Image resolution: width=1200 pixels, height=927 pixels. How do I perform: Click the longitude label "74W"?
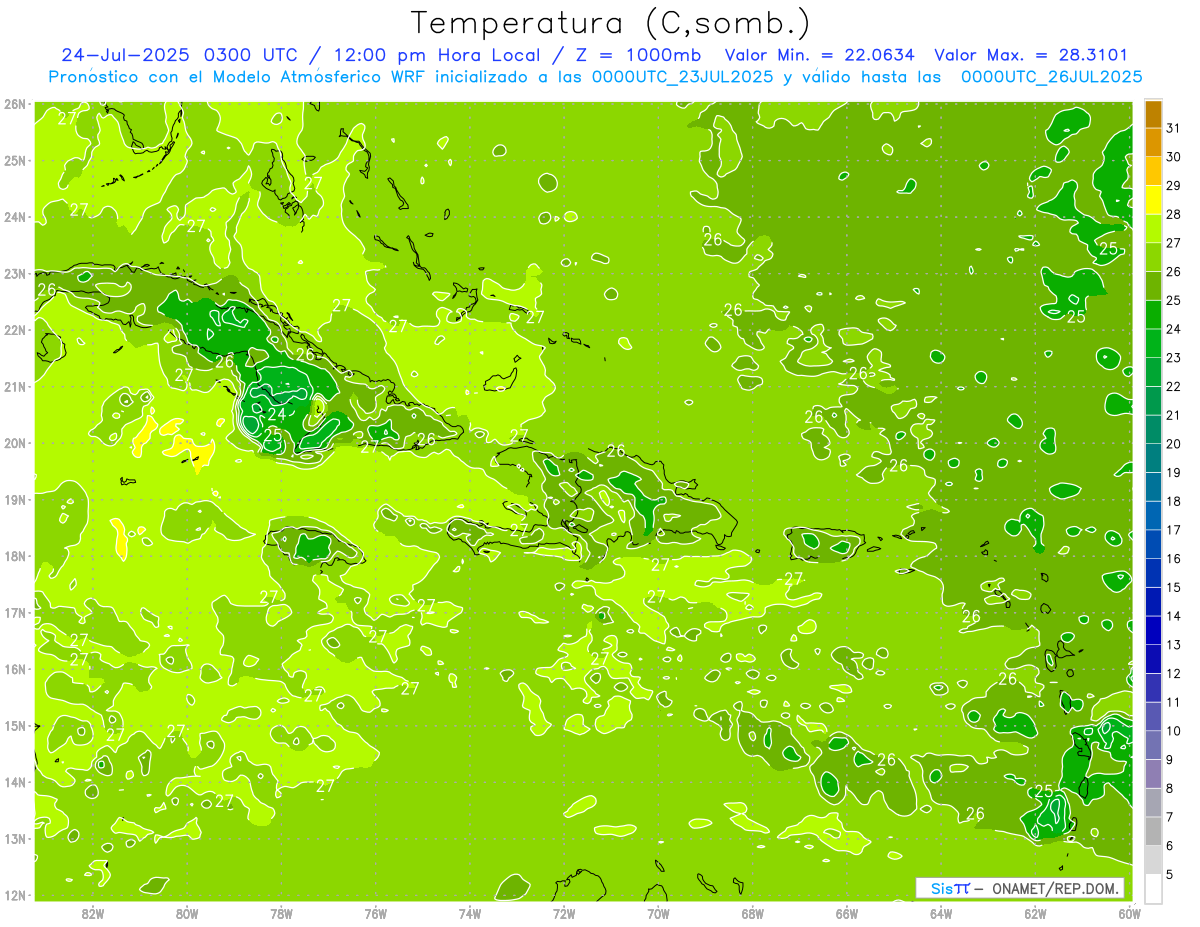[x=469, y=912]
